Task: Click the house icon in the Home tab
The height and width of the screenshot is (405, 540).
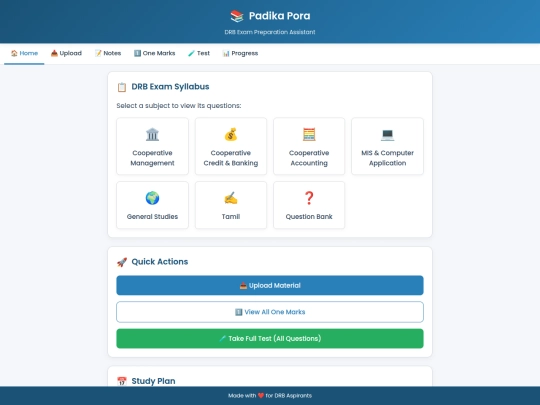Action: [x=14, y=53]
